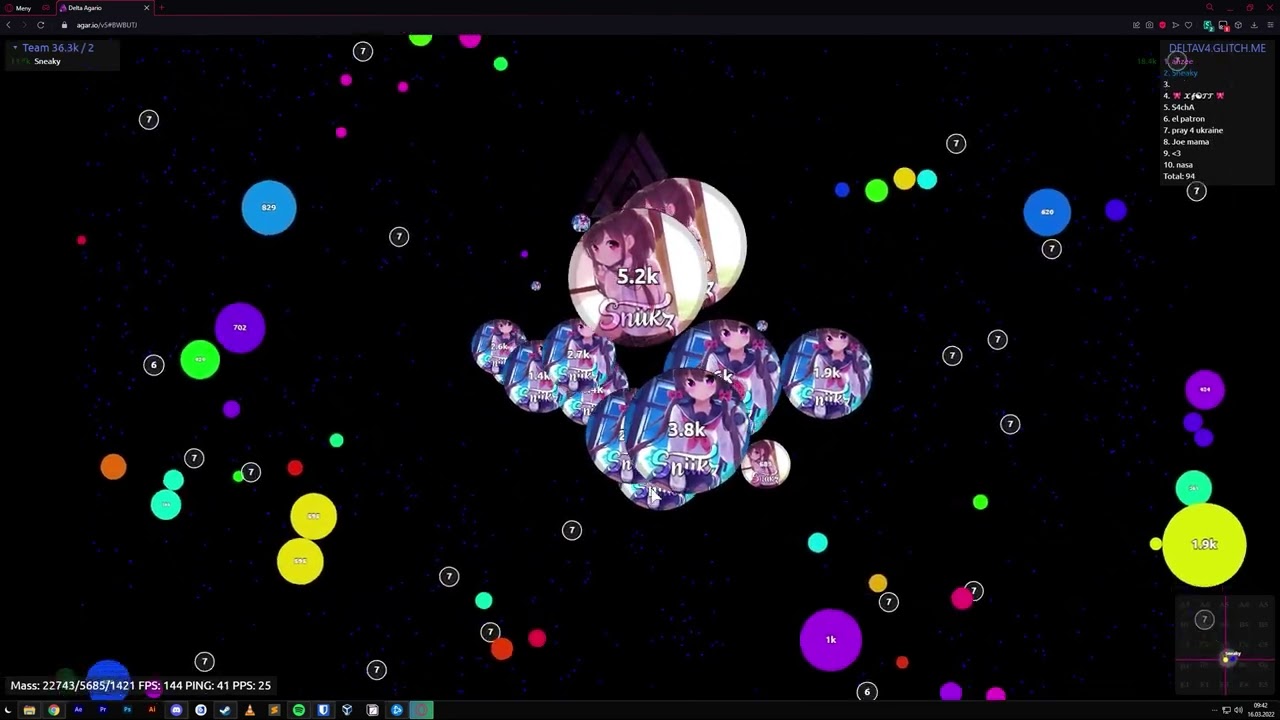Click the send flow arrow icon
This screenshot has height=720, width=1280.
(x=1175, y=25)
